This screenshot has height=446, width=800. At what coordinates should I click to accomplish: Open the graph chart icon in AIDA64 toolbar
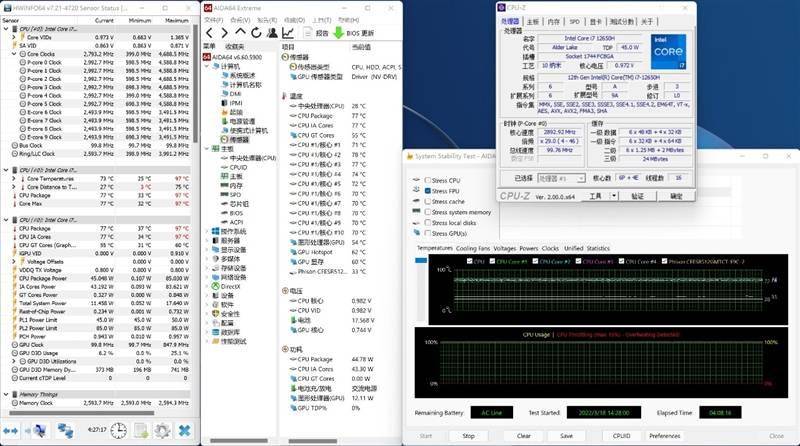coord(288,33)
